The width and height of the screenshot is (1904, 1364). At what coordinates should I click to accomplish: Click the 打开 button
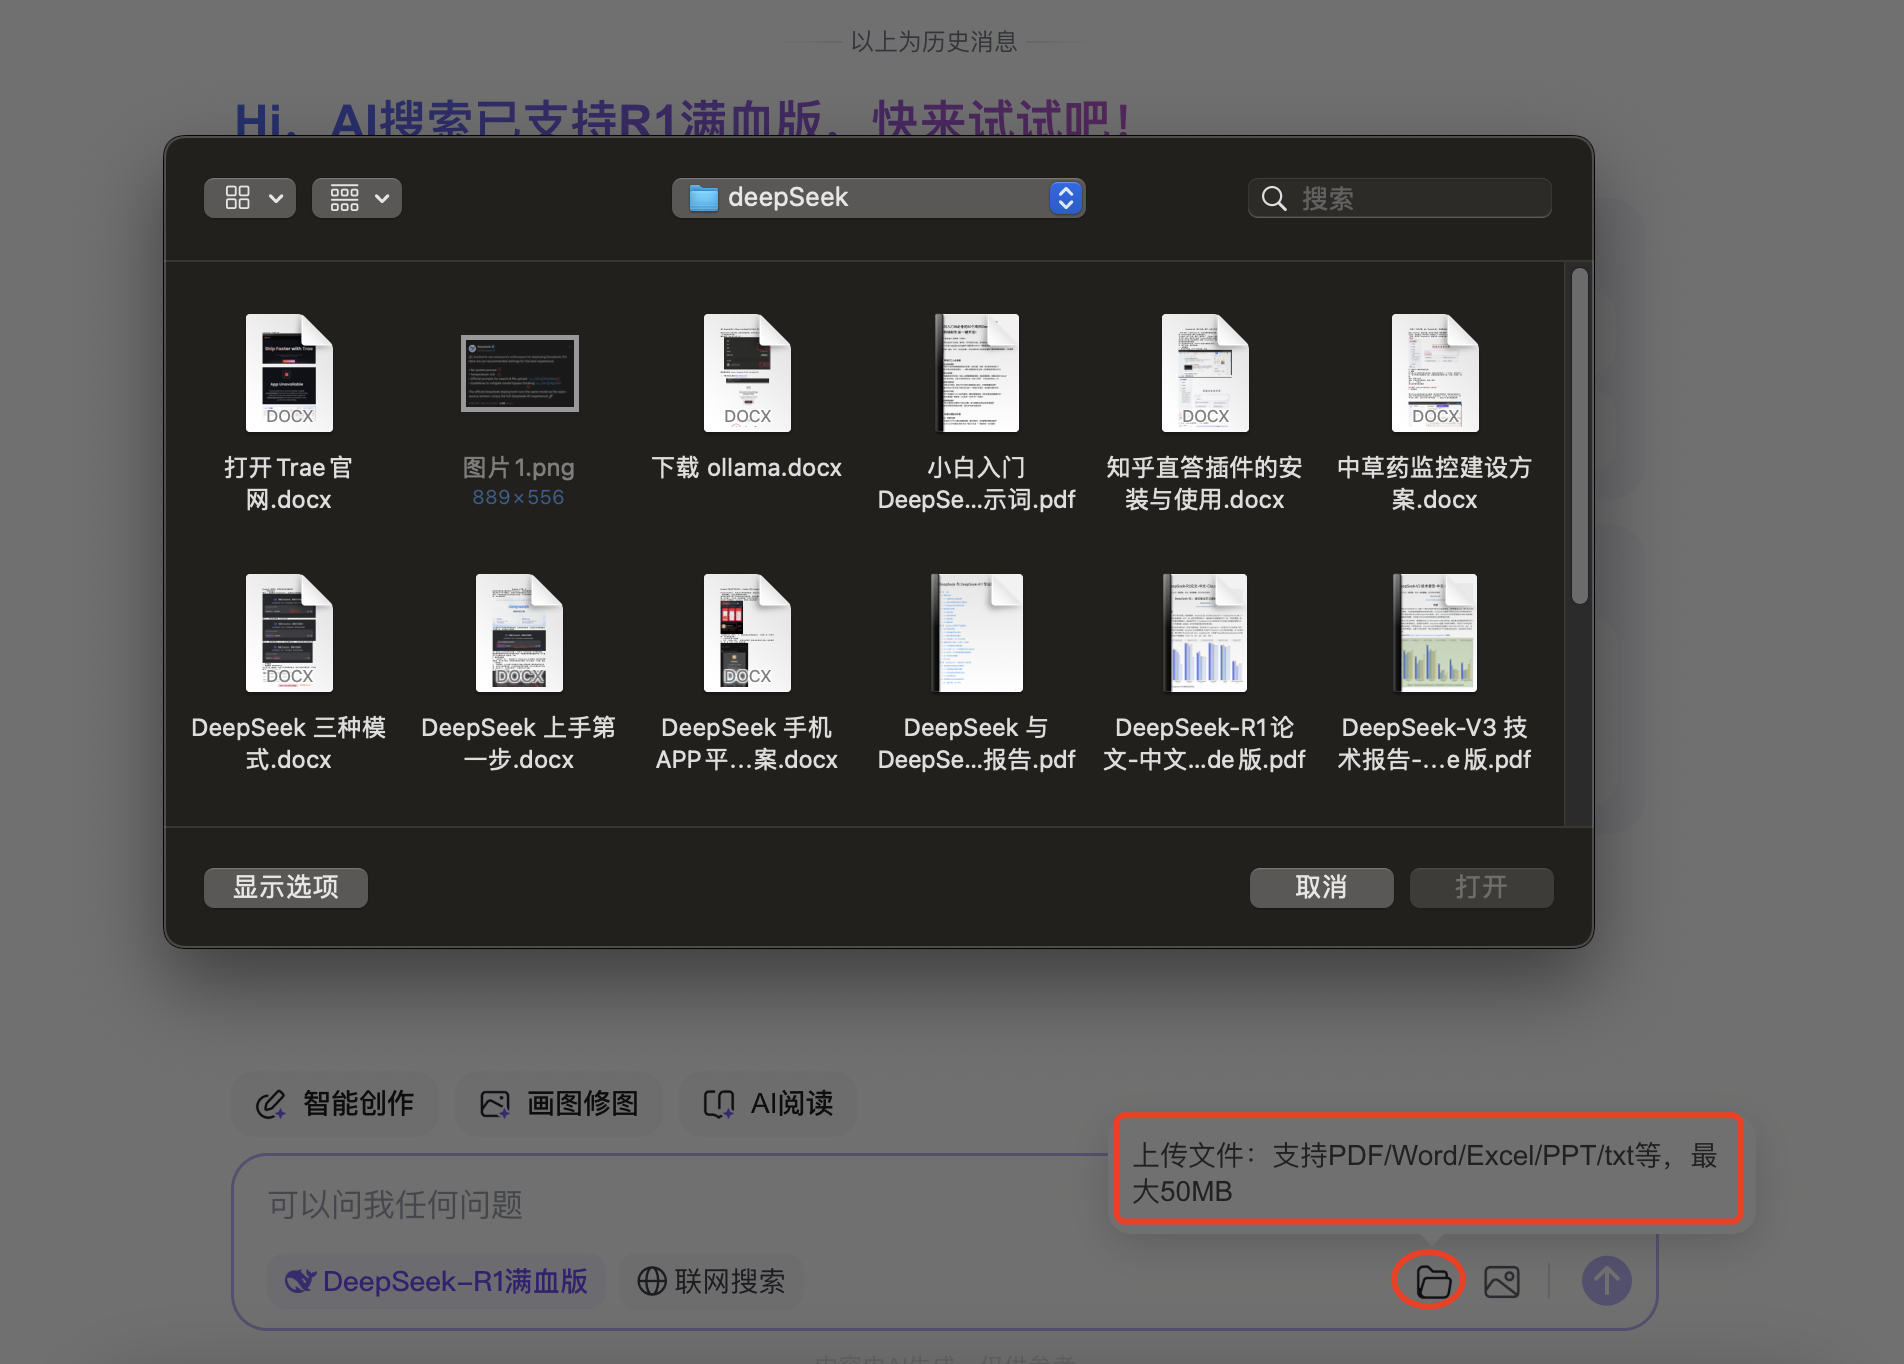1481,887
